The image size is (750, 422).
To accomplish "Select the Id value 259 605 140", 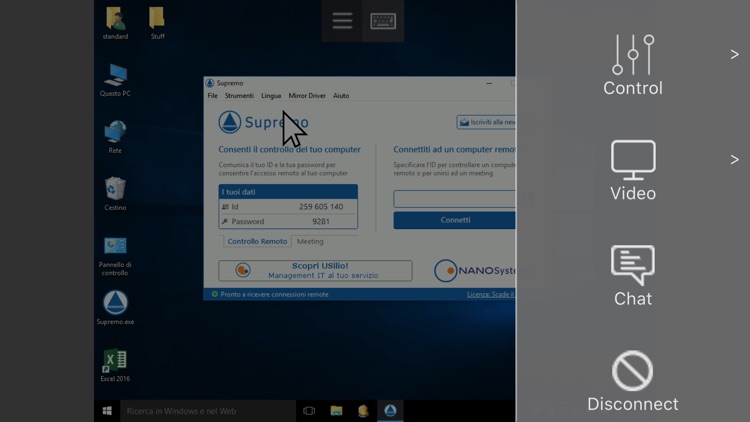I will pyautogui.click(x=321, y=207).
